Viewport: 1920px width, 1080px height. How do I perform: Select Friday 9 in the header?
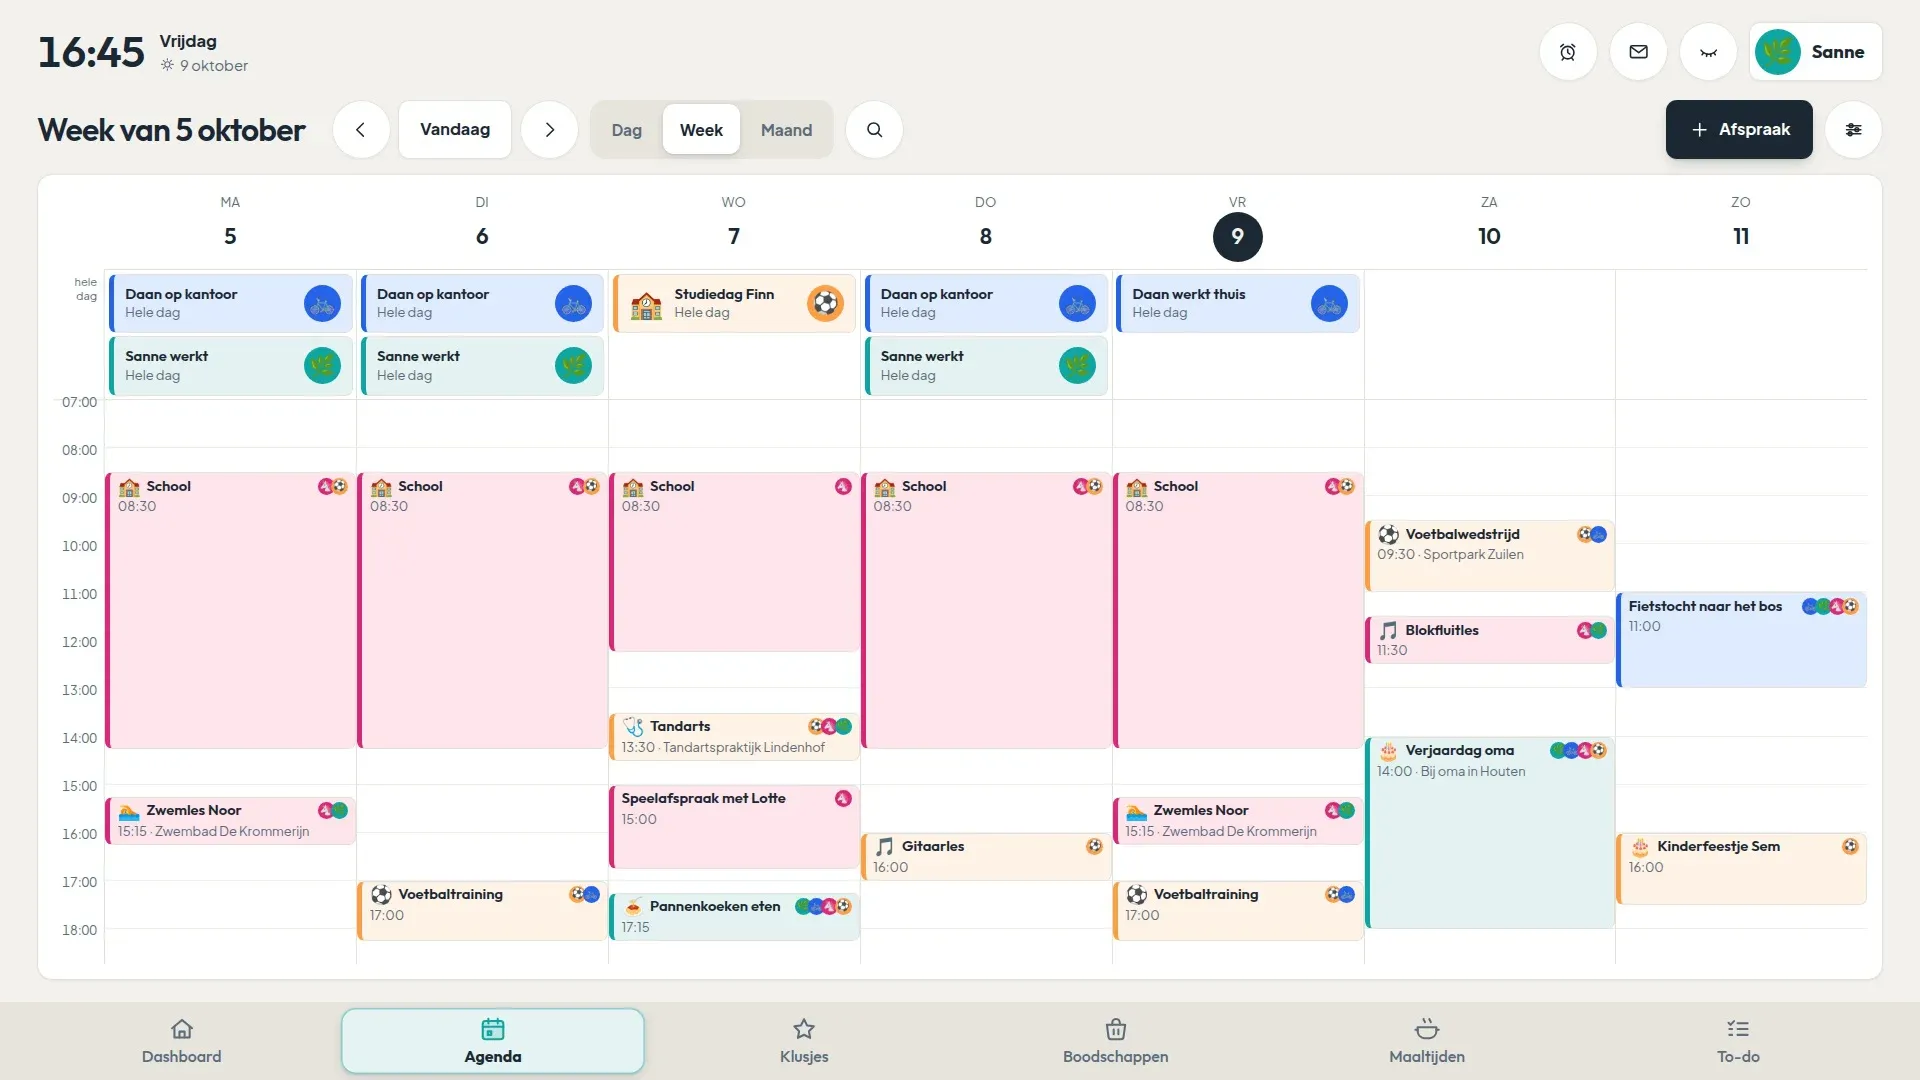point(1237,237)
